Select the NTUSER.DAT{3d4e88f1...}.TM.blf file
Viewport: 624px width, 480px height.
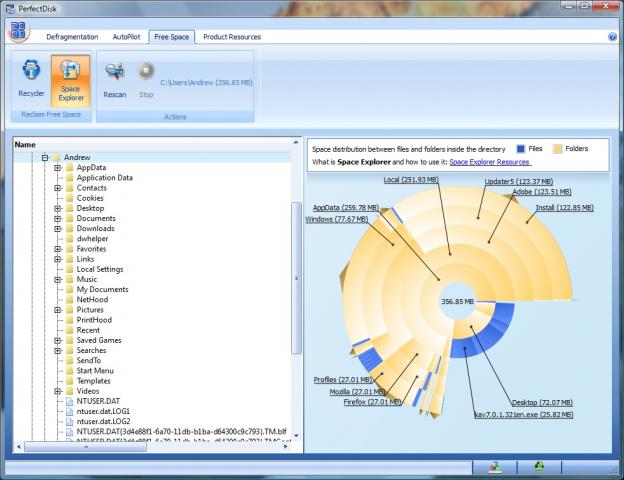(x=181, y=431)
